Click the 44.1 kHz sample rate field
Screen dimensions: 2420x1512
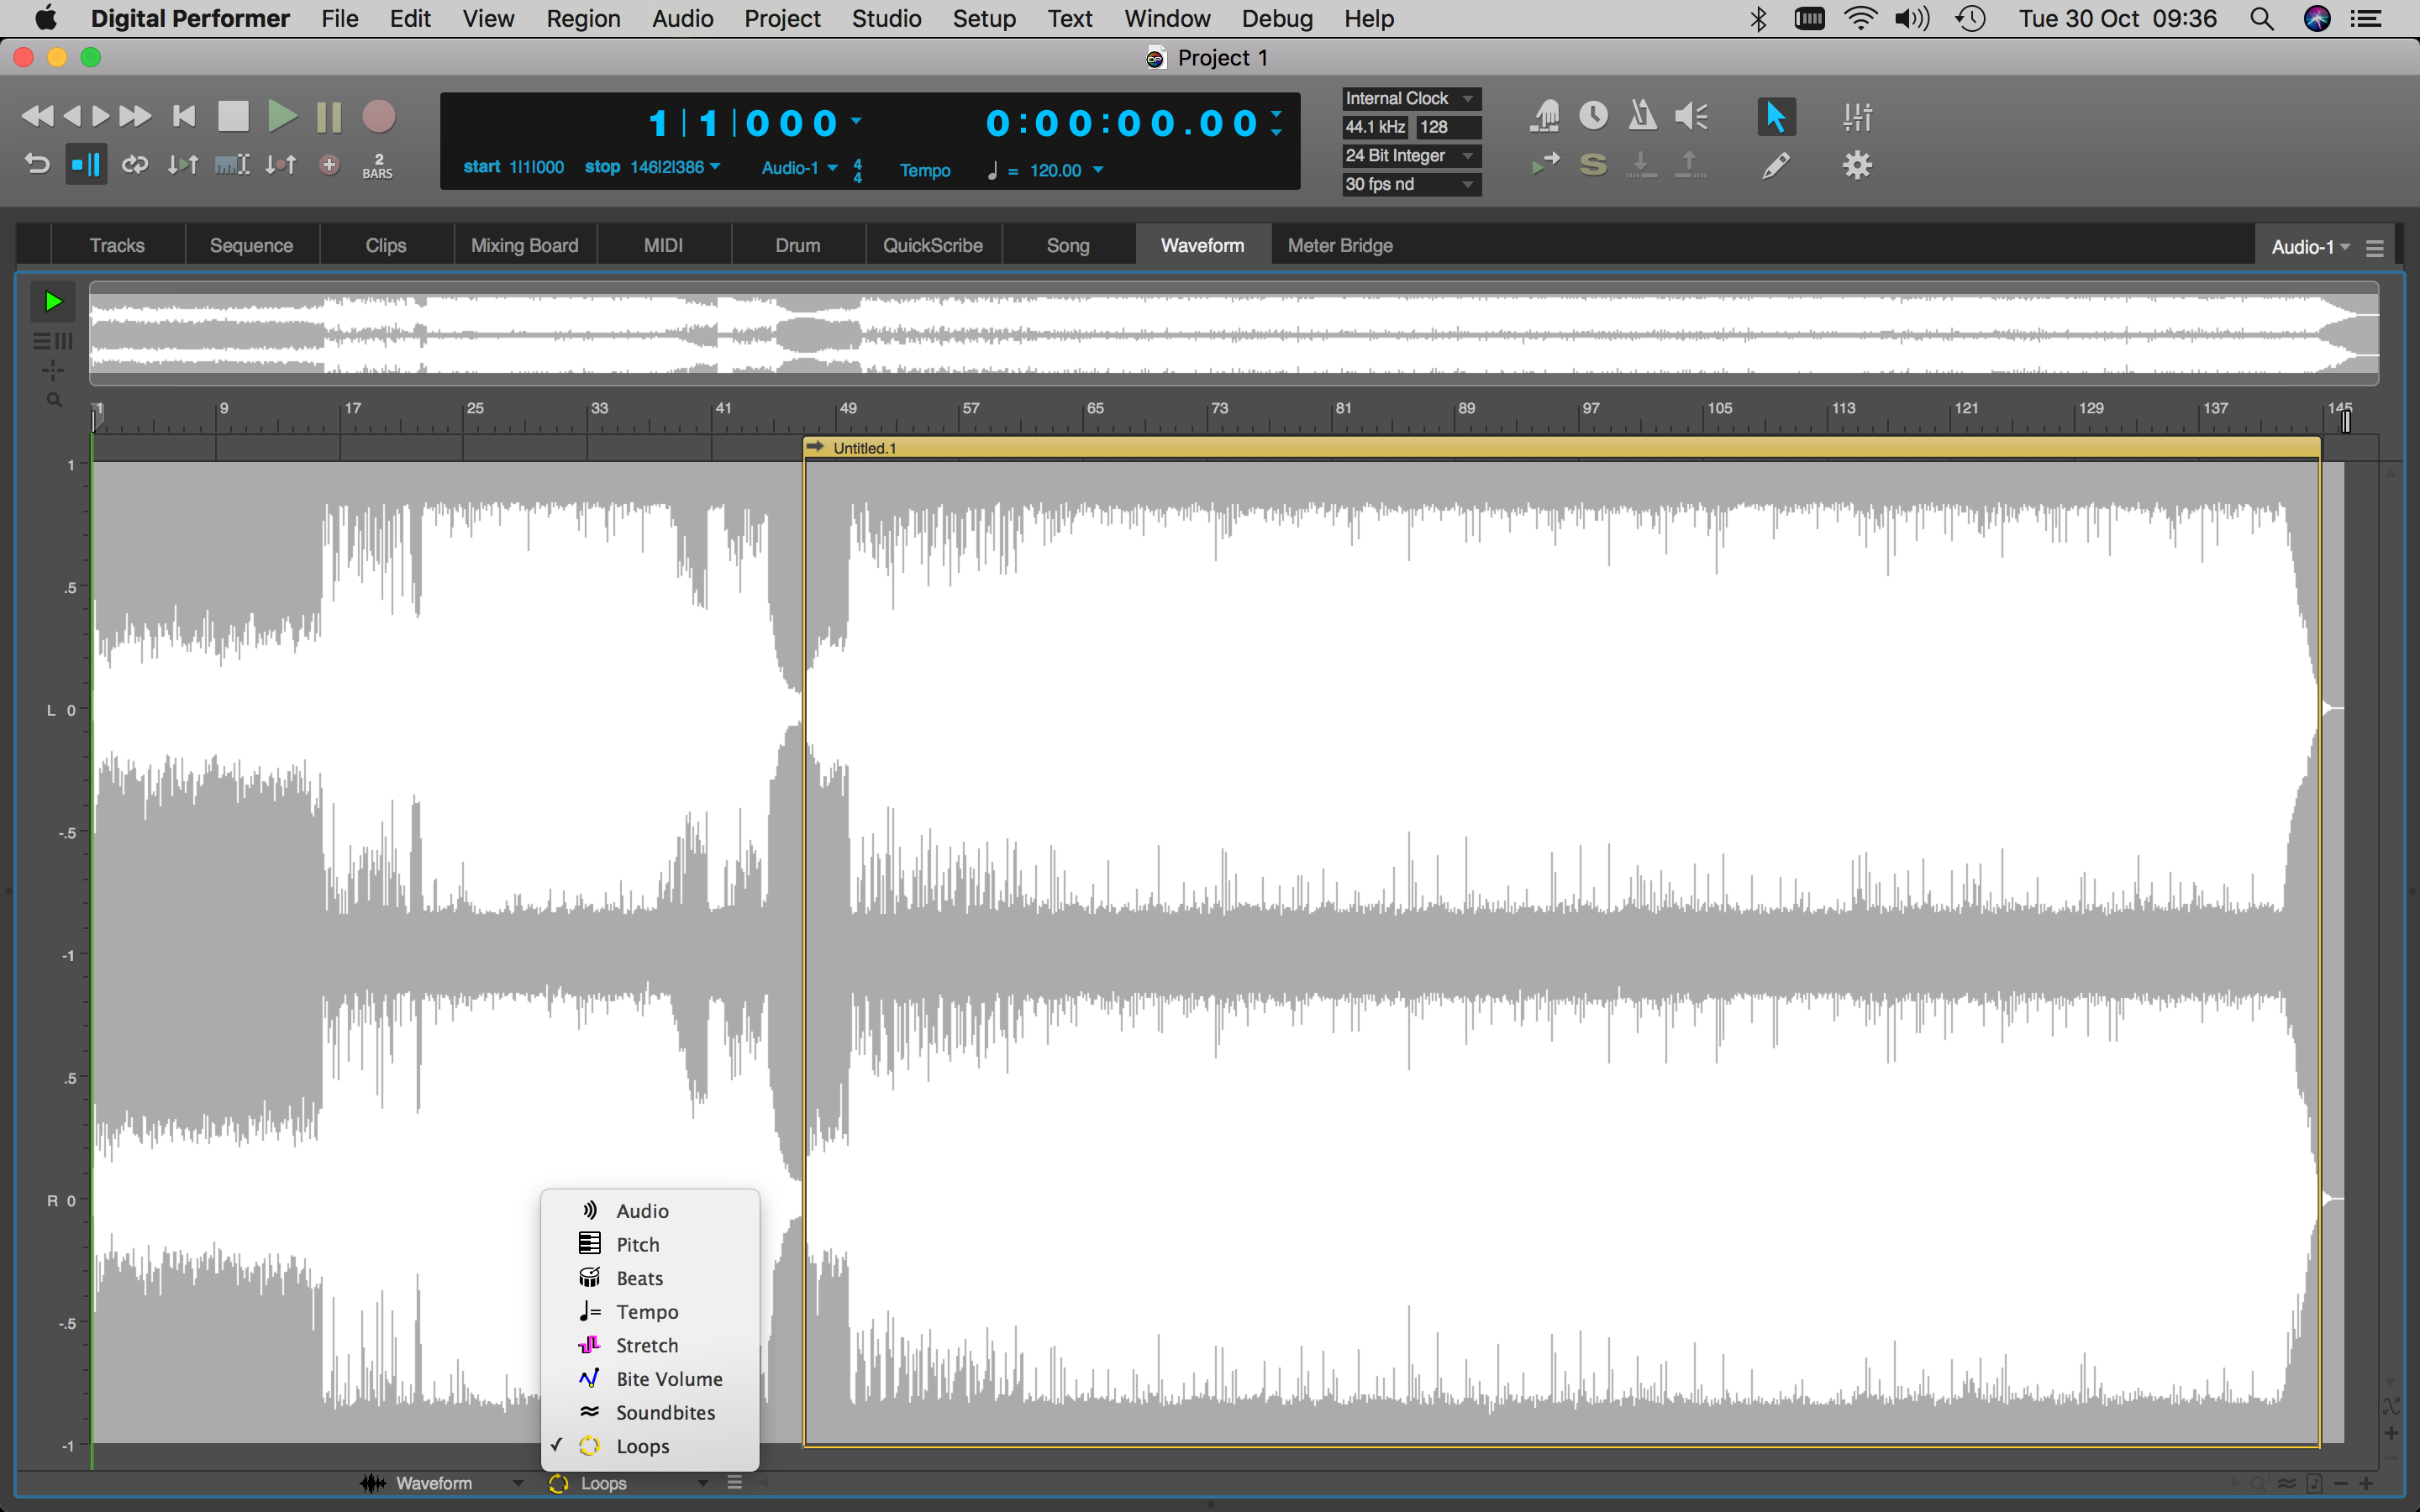(1375, 127)
